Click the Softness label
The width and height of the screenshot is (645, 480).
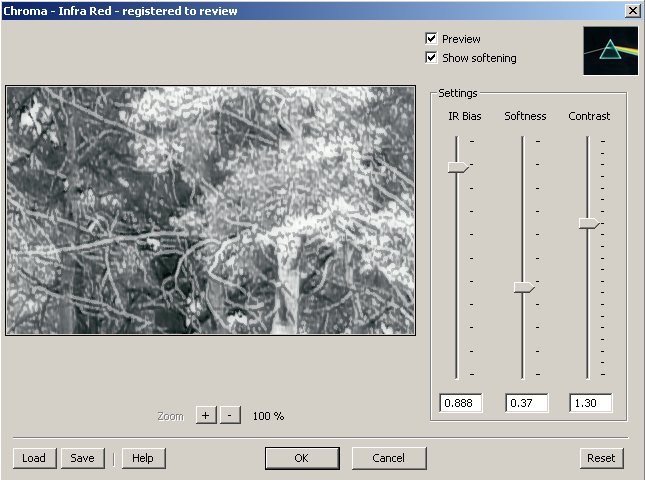pyautogui.click(x=525, y=116)
